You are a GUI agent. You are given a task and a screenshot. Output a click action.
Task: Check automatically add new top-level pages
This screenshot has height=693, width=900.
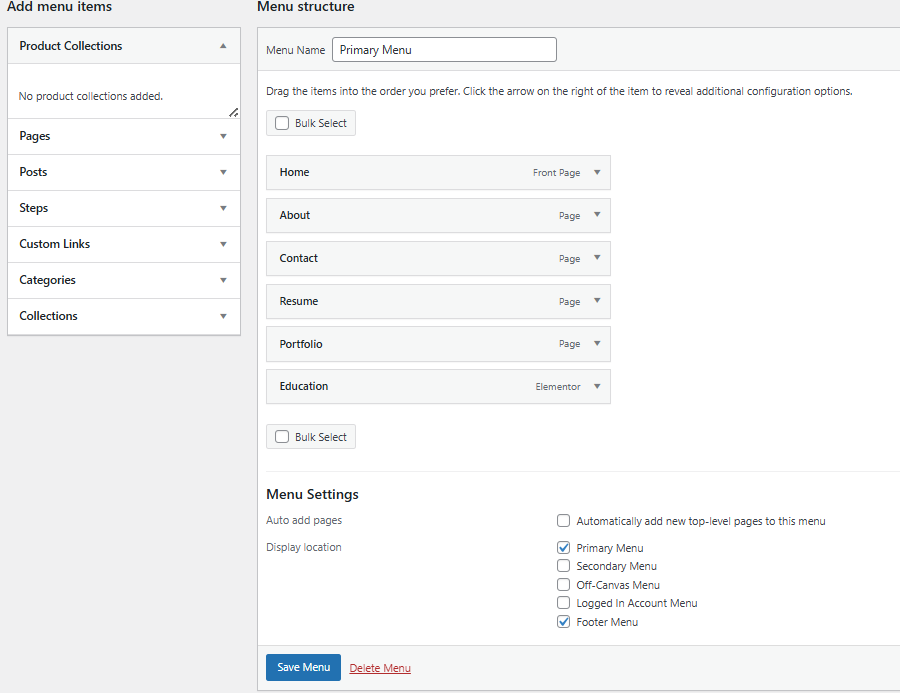pos(564,521)
